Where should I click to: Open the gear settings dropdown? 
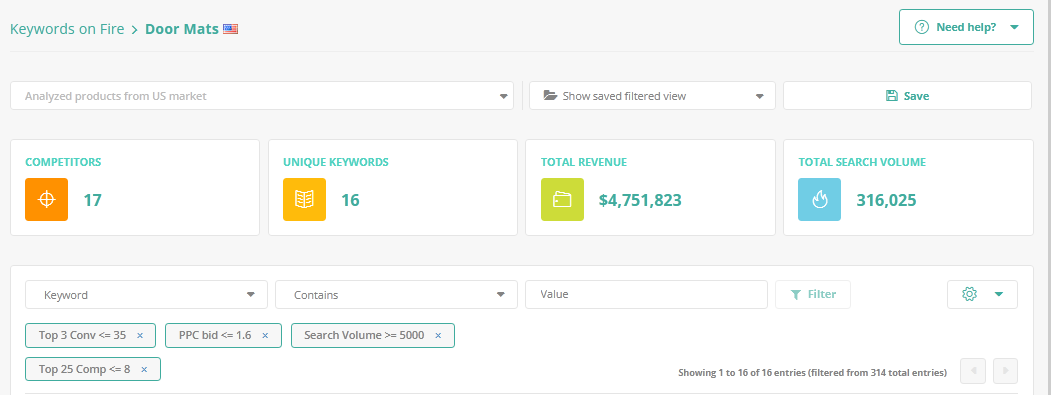coord(982,294)
